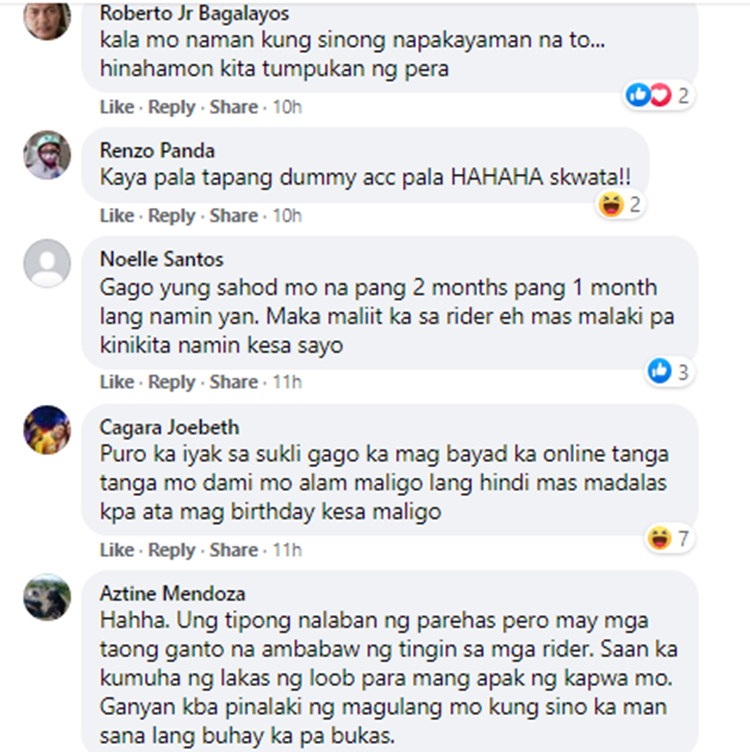Screen dimensions: 750x752
Task: Reply to Renzo Panda's comment
Action: tap(172, 215)
